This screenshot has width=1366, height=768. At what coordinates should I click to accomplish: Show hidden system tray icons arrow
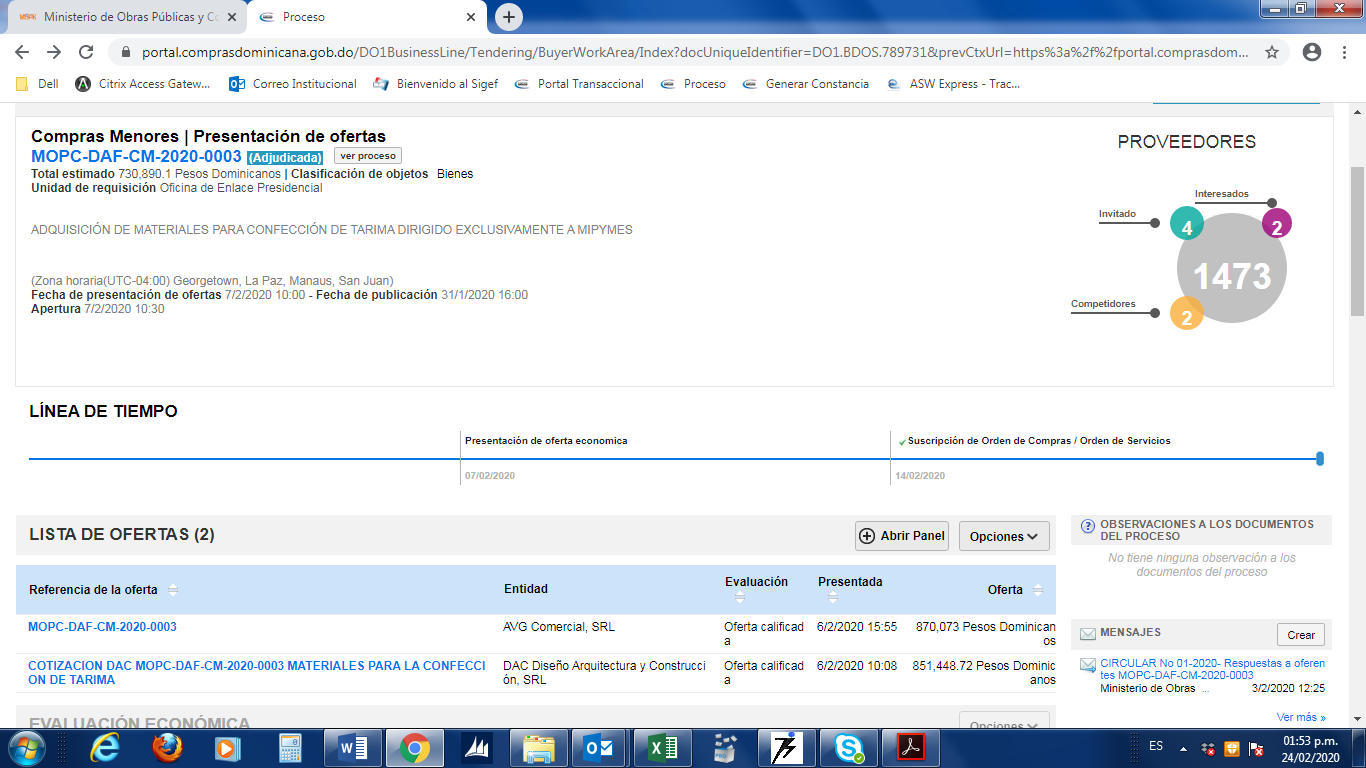tap(1184, 747)
